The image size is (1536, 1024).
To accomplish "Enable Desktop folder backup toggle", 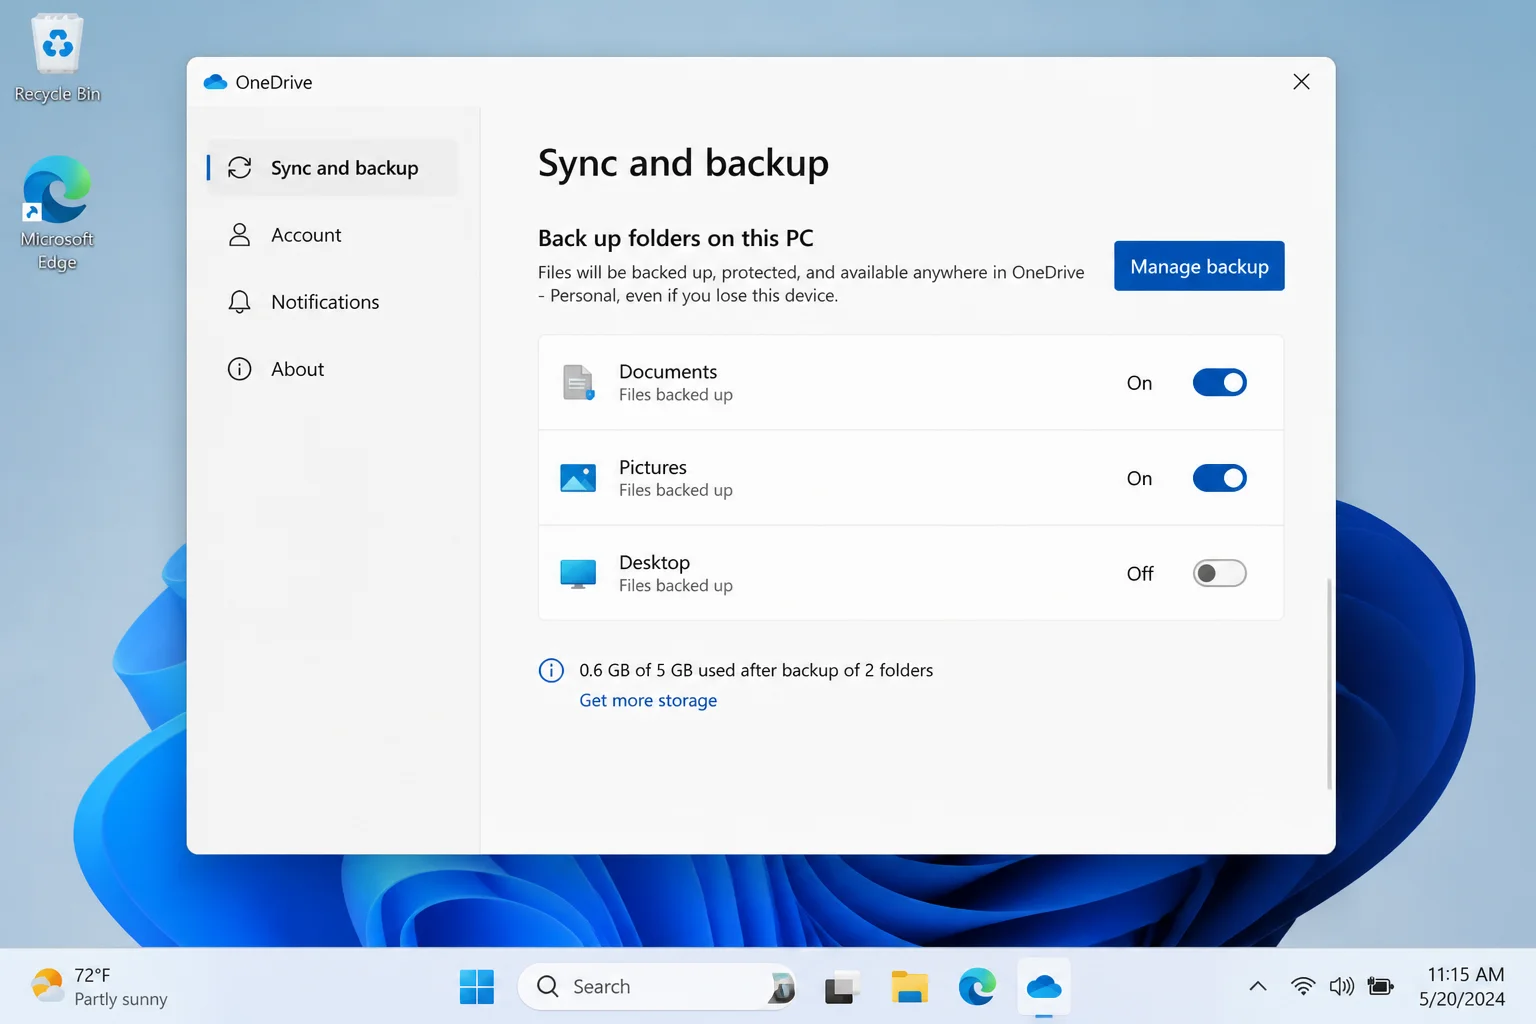I will (x=1219, y=573).
